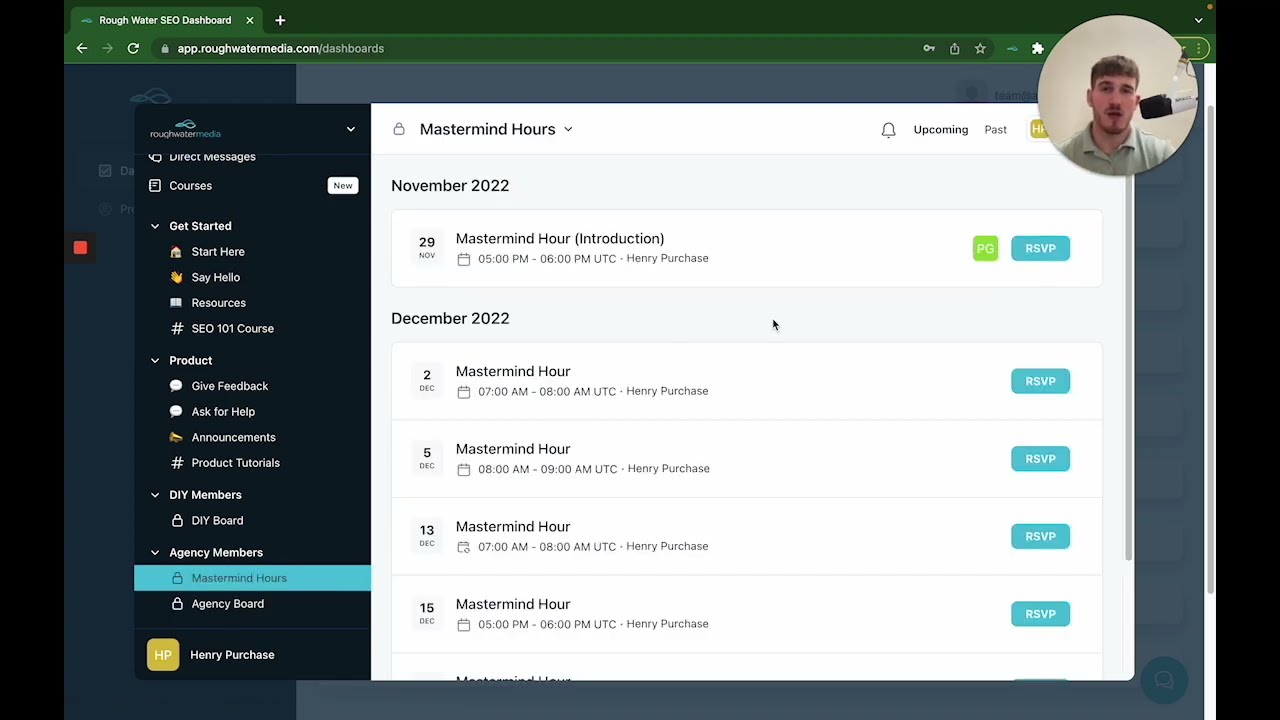Open notifications bell icon

coord(888,130)
